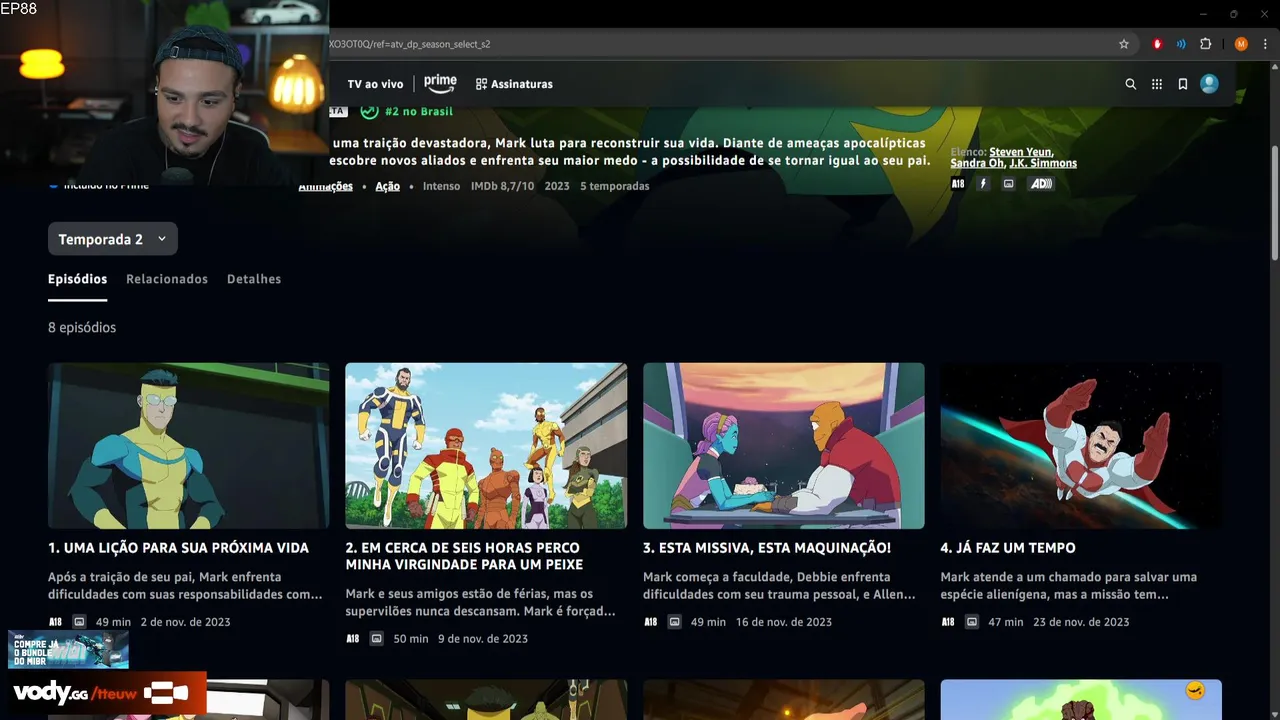Click the A18 rating badge under episode 4
The height and width of the screenshot is (720, 1280).
coord(948,622)
